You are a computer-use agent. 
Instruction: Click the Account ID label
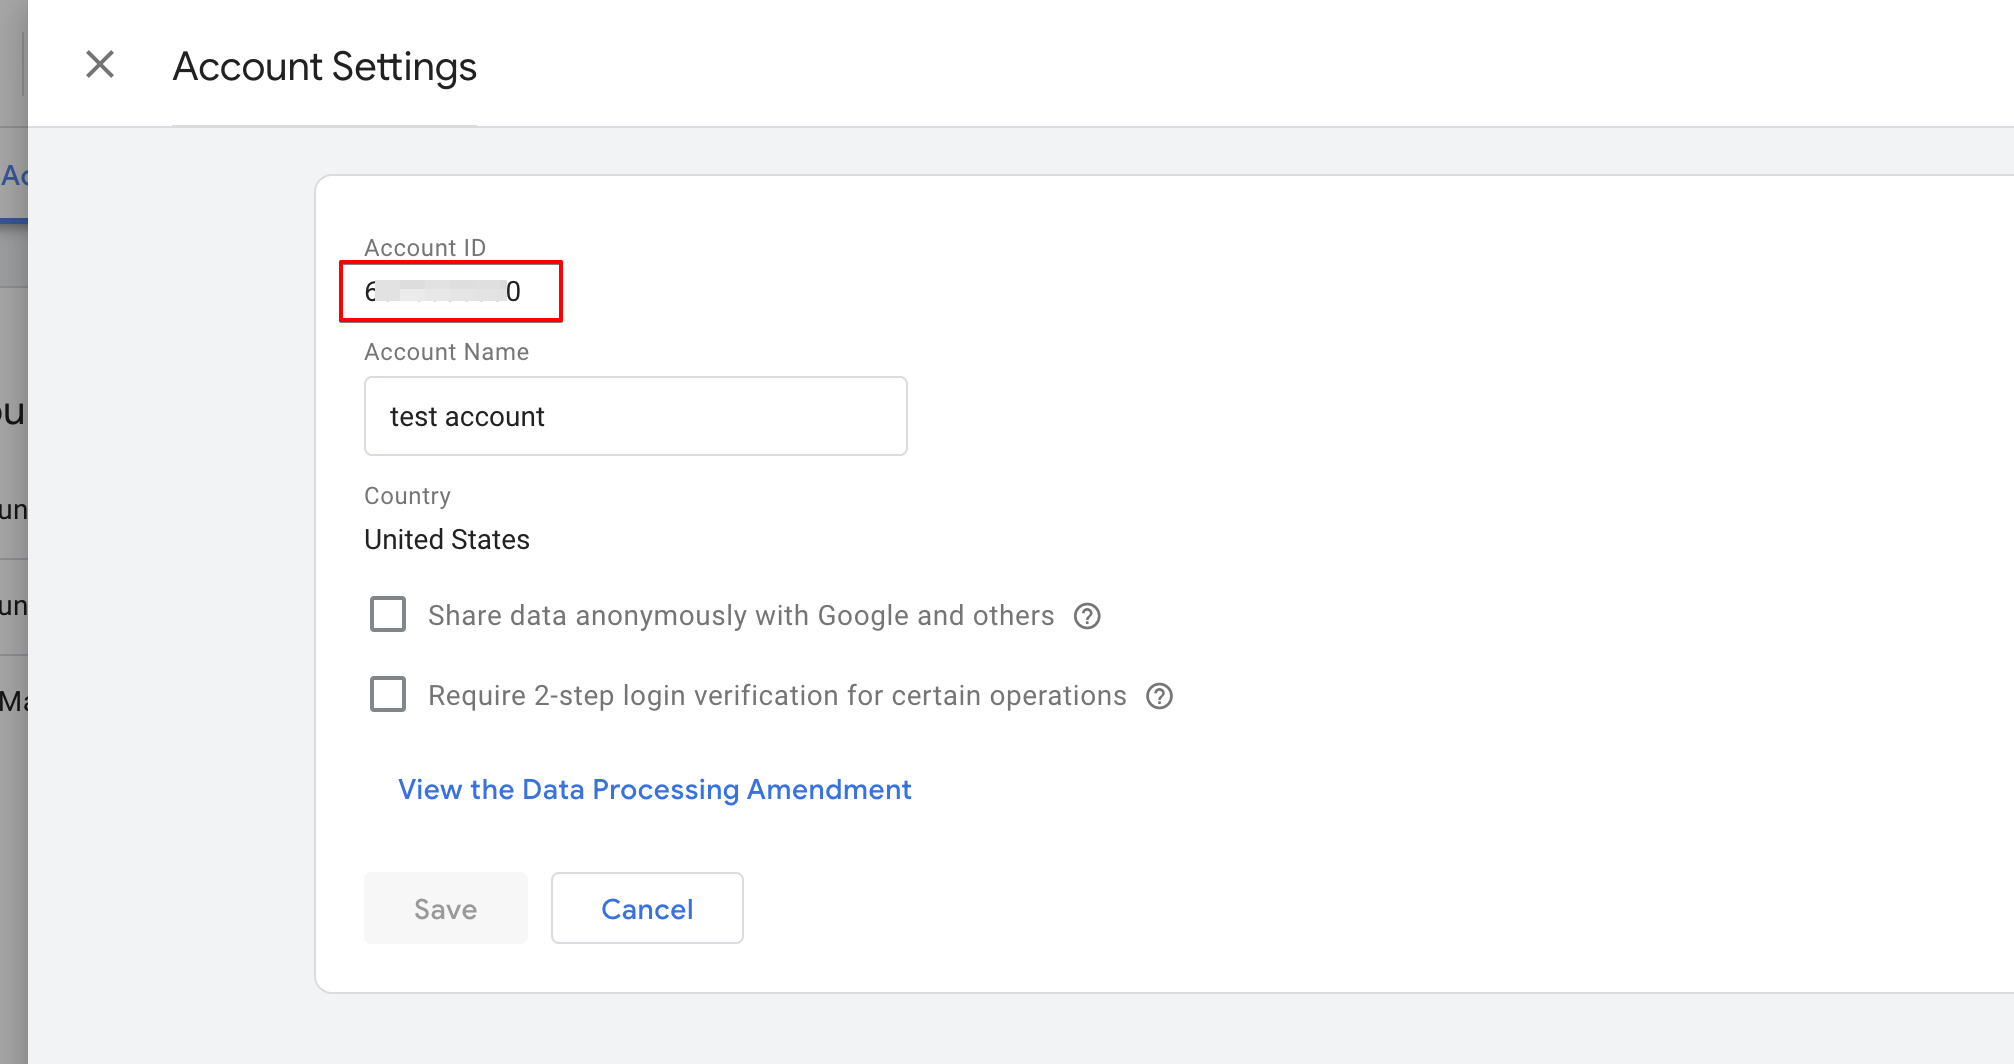425,248
